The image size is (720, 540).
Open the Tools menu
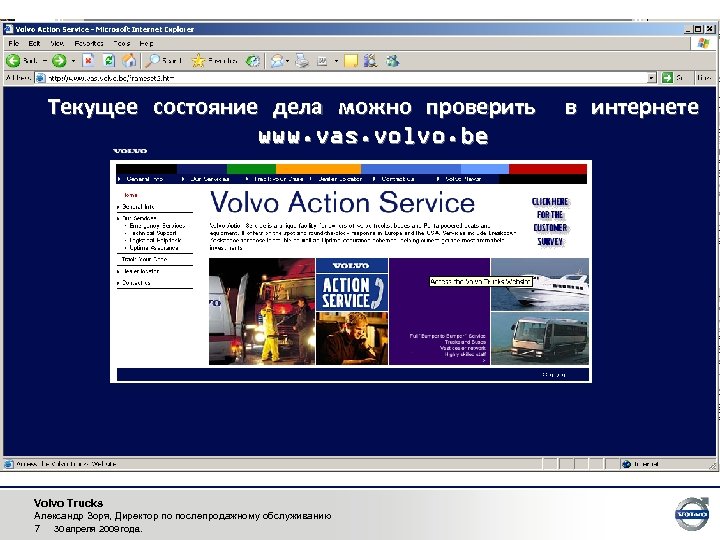(x=122, y=43)
